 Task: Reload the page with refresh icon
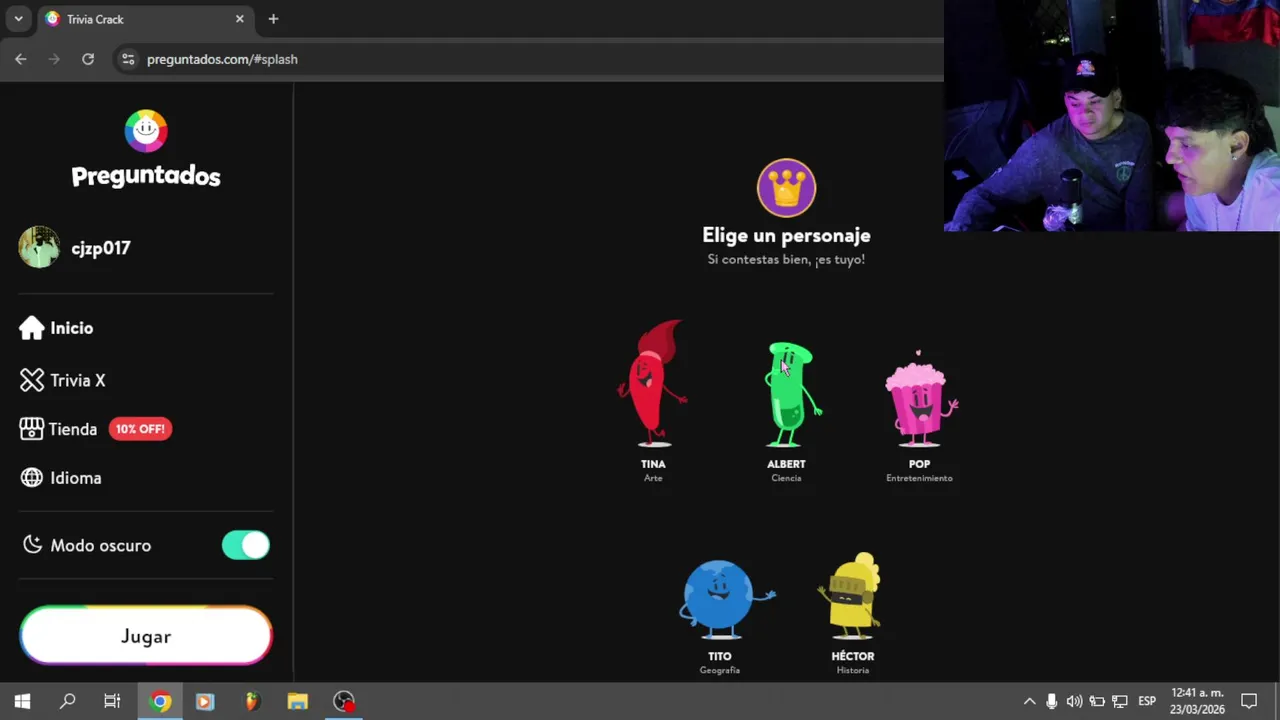coord(88,59)
